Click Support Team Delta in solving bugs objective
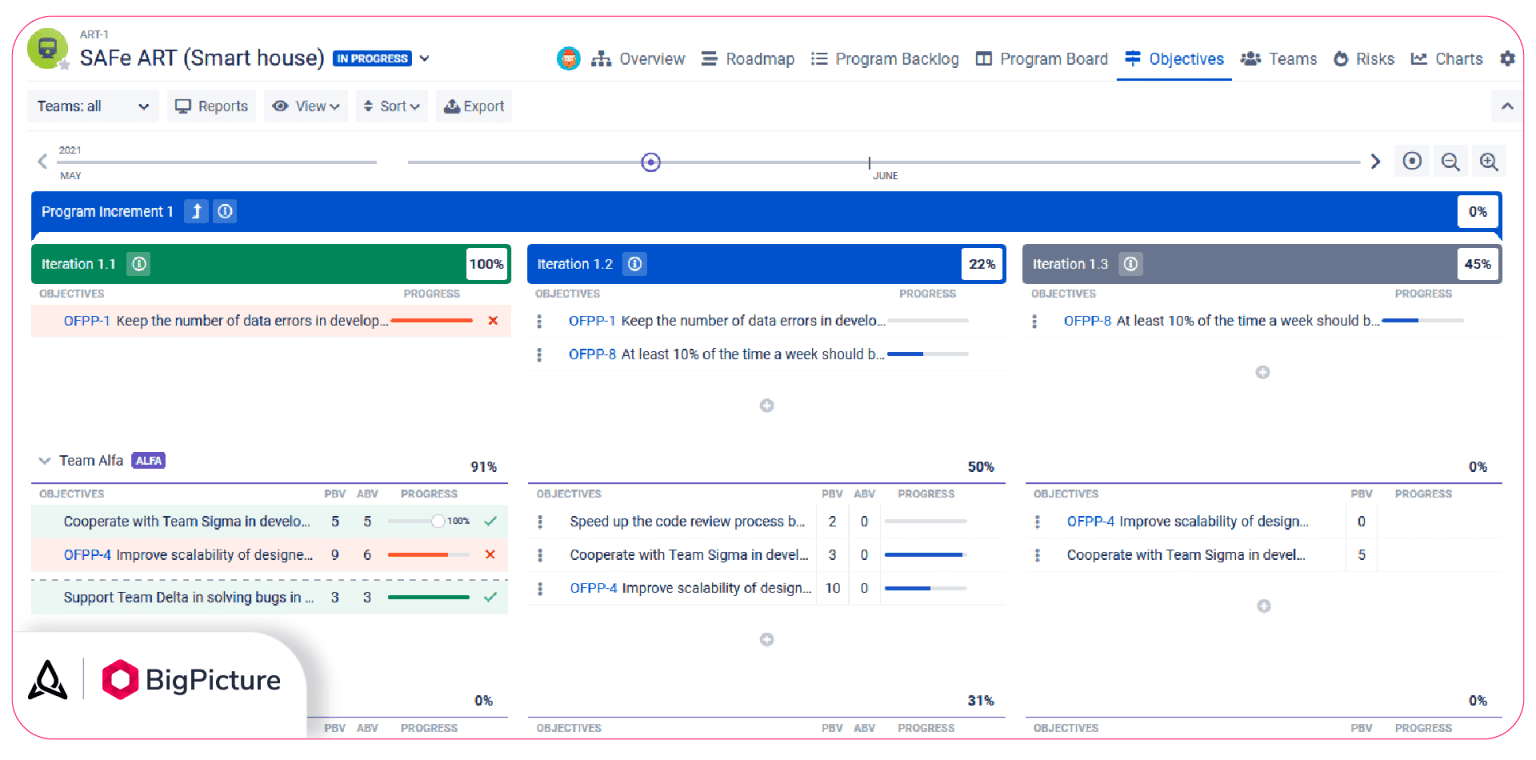The height and width of the screenshot is (760, 1536). (x=189, y=597)
